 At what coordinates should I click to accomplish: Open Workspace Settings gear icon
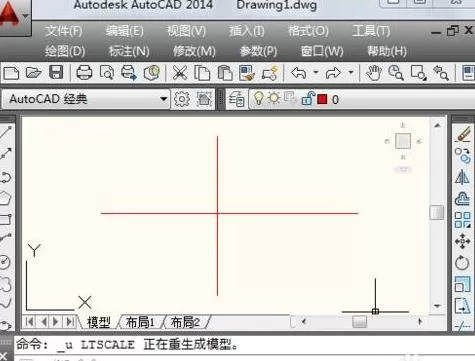click(182, 99)
